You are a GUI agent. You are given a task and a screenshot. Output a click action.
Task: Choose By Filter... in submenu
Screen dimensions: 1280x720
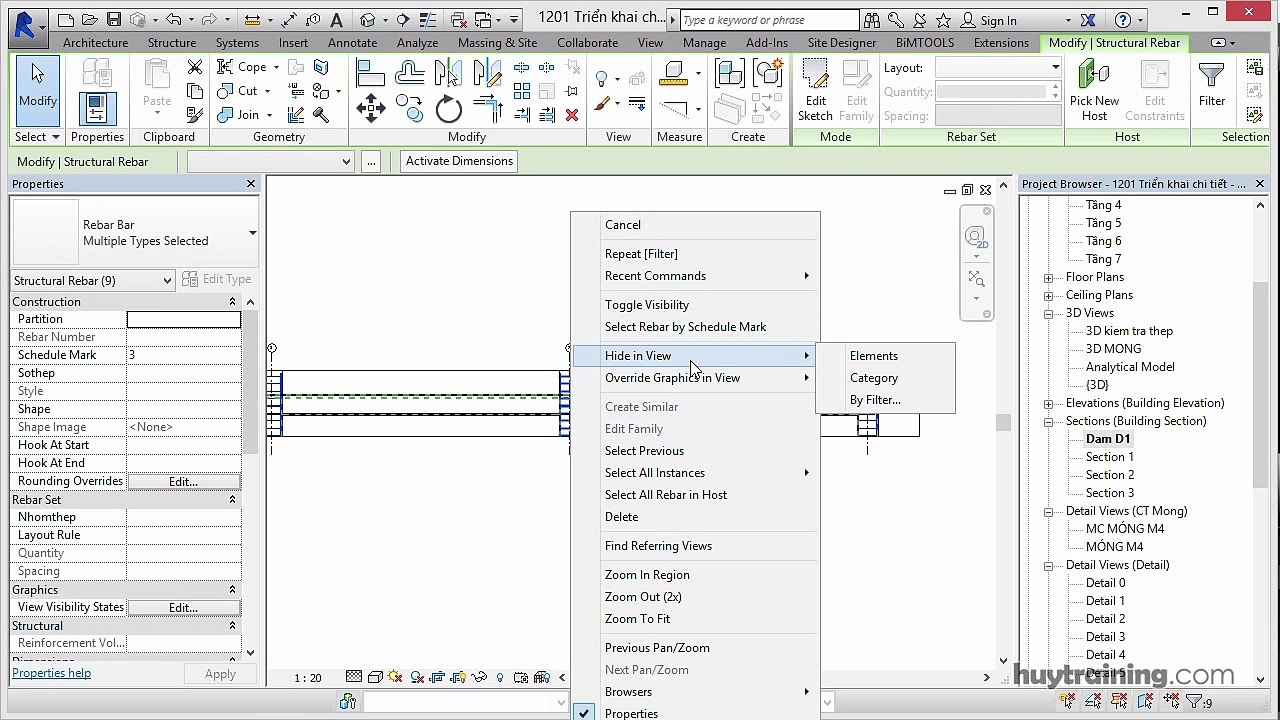click(x=875, y=400)
